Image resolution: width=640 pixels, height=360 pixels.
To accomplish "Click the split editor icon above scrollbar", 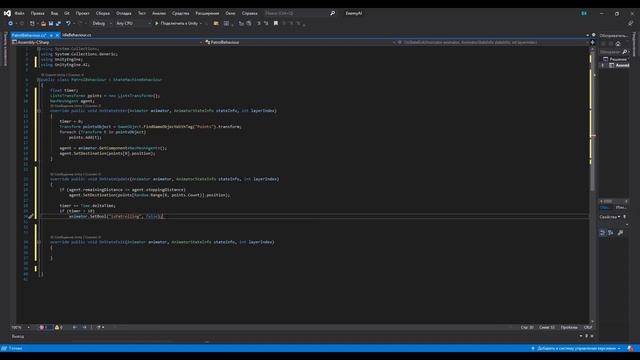I will click(593, 42).
